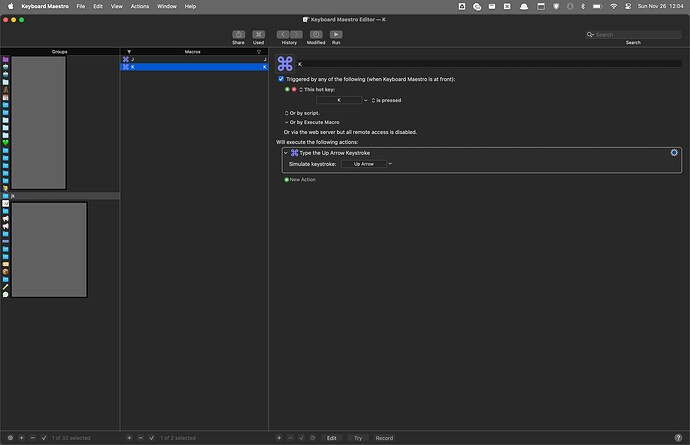This screenshot has width=690, height=445.
Task: Click the Groups column header
Action: [x=59, y=51]
